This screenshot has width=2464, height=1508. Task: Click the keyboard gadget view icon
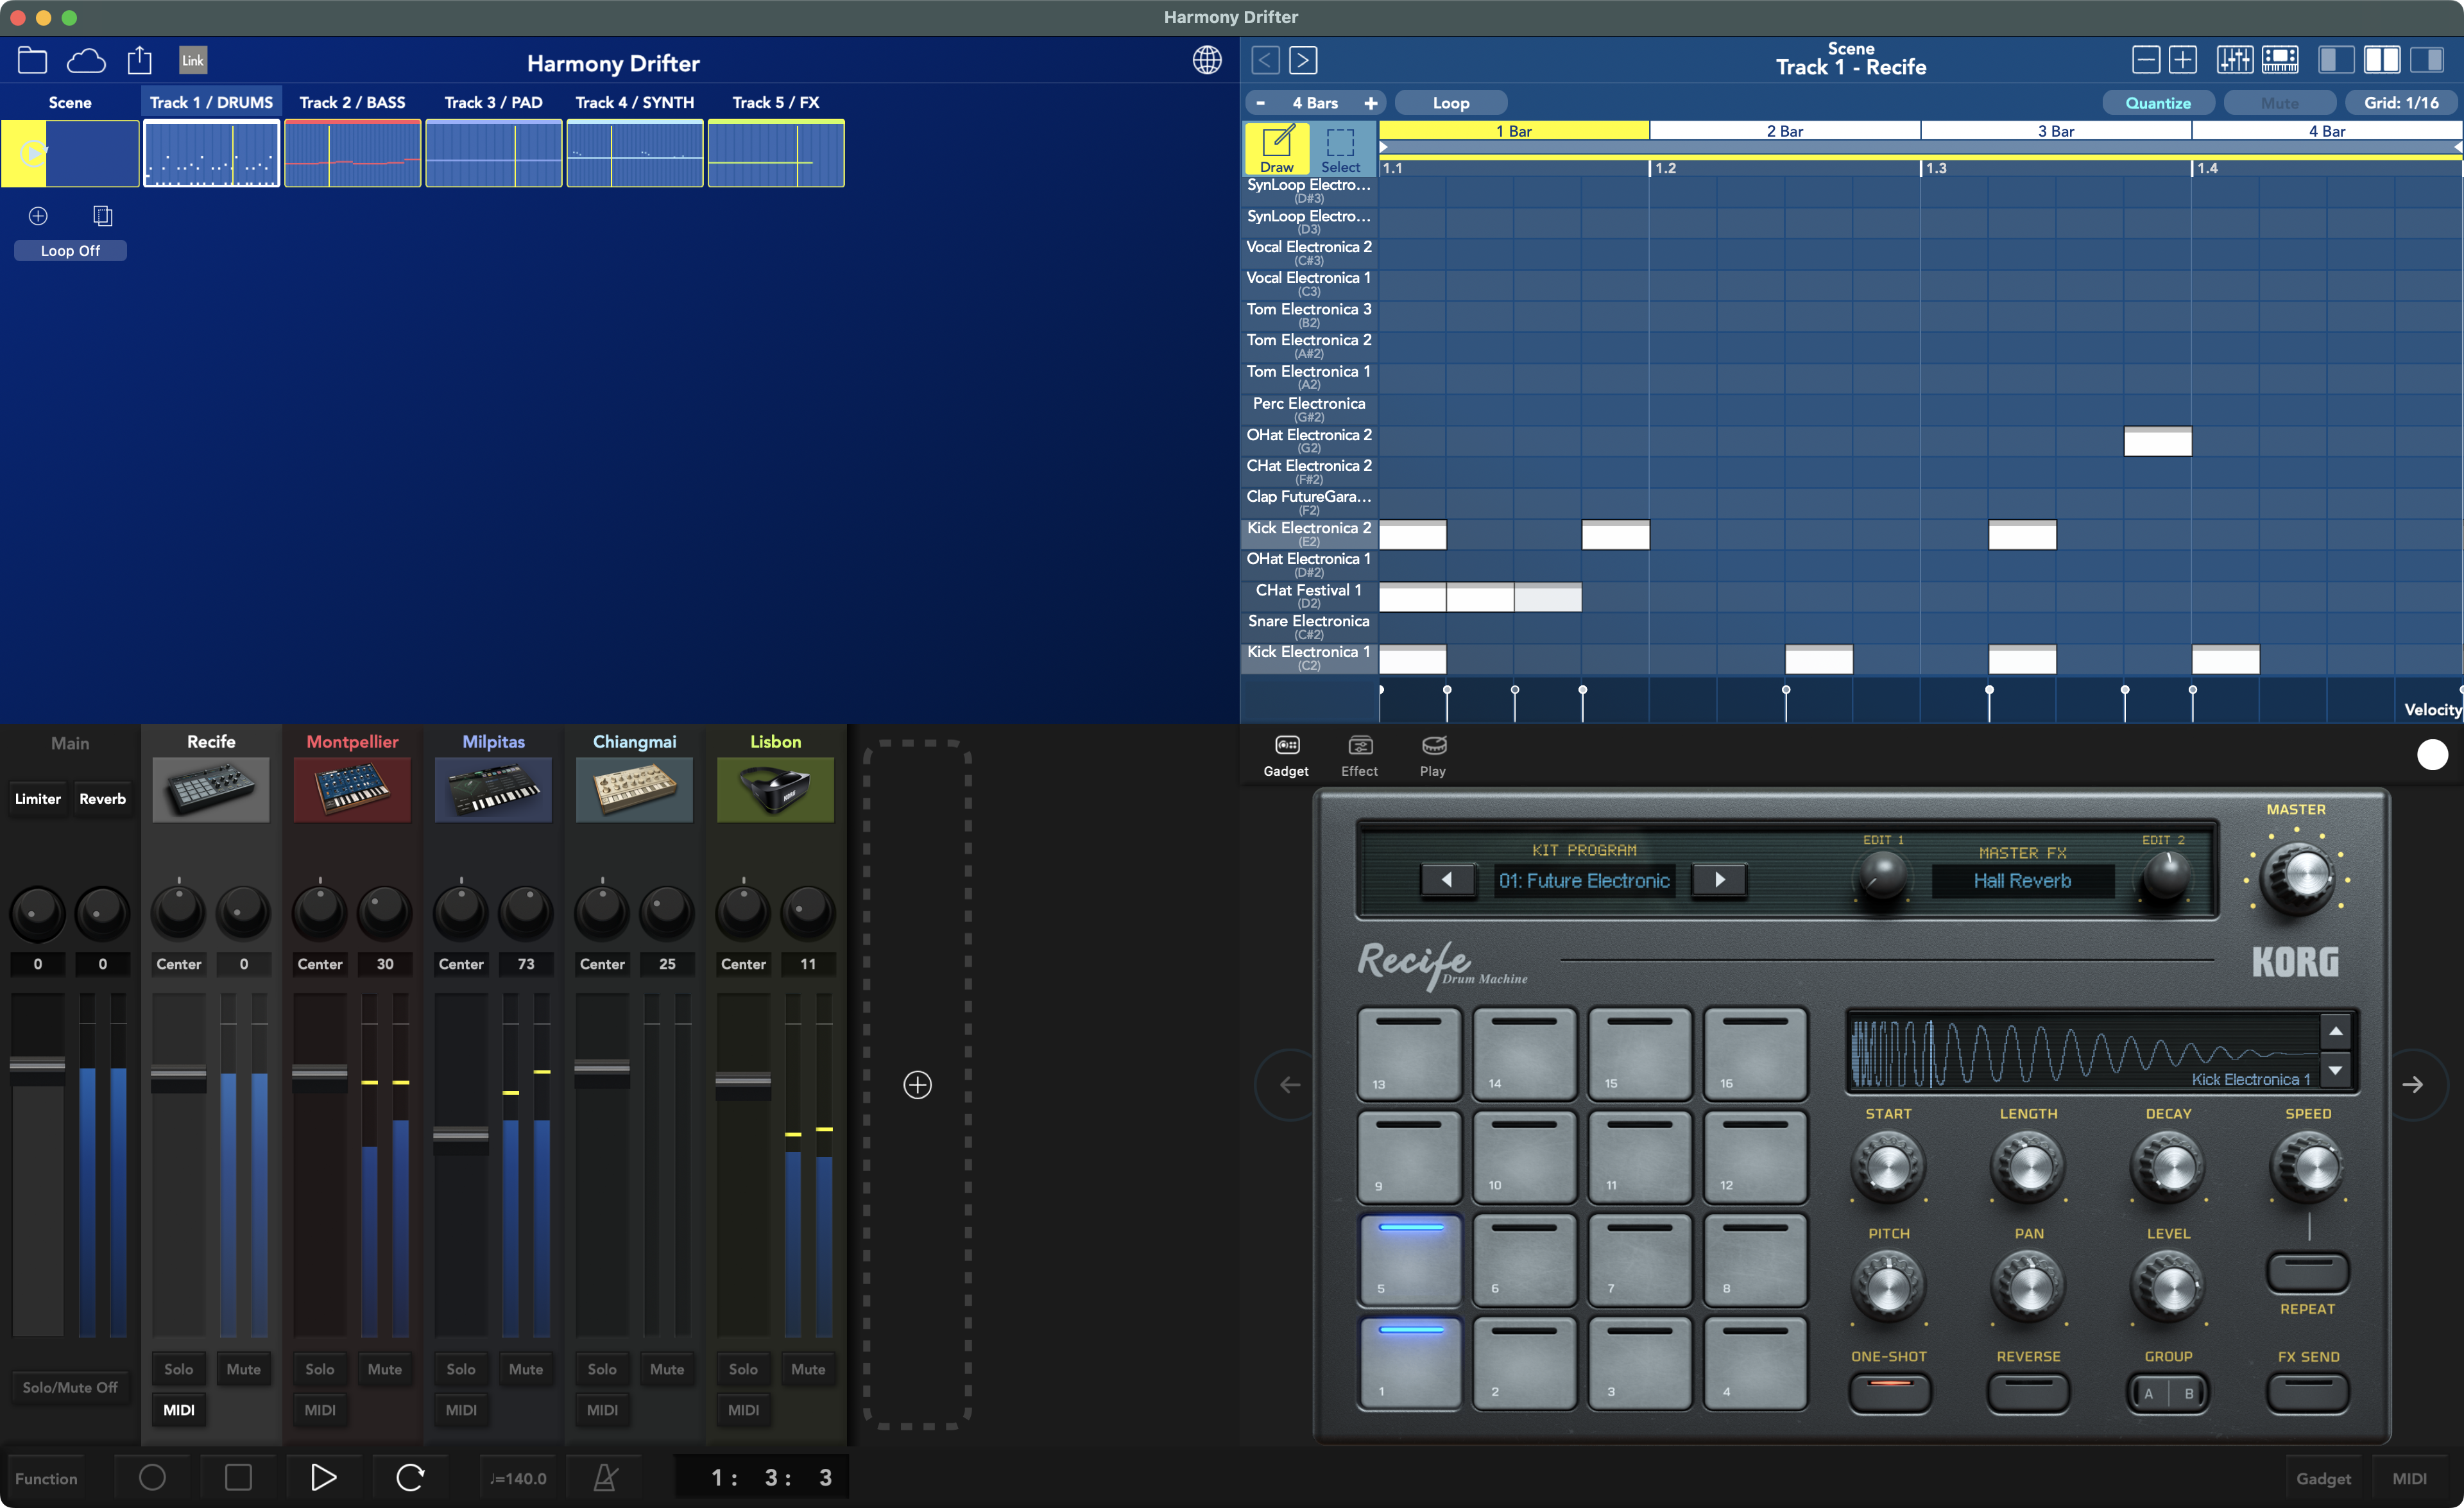click(x=2280, y=60)
